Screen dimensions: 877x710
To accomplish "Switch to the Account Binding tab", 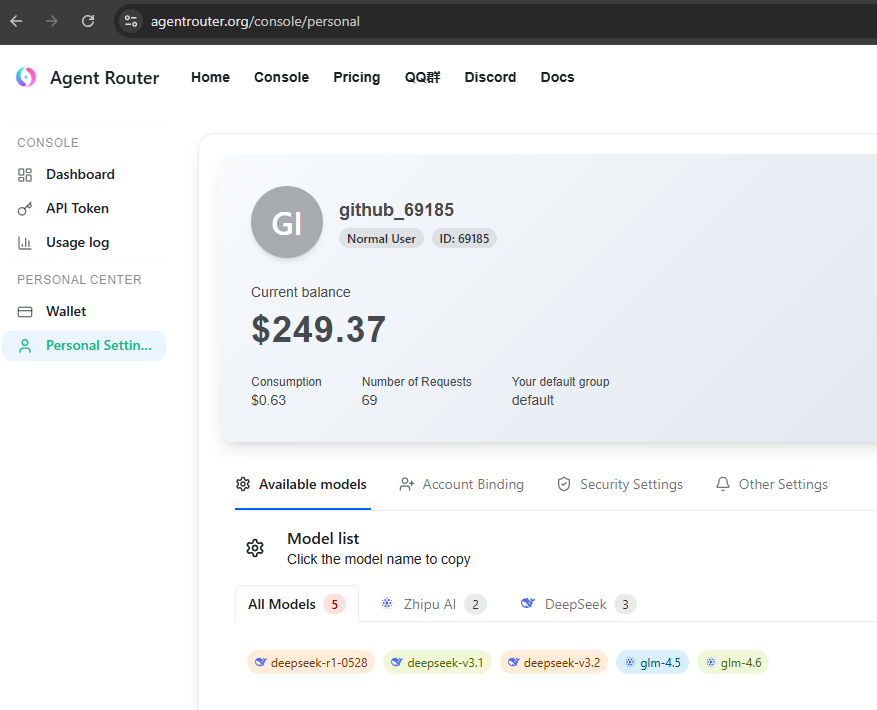I will [x=461, y=484].
